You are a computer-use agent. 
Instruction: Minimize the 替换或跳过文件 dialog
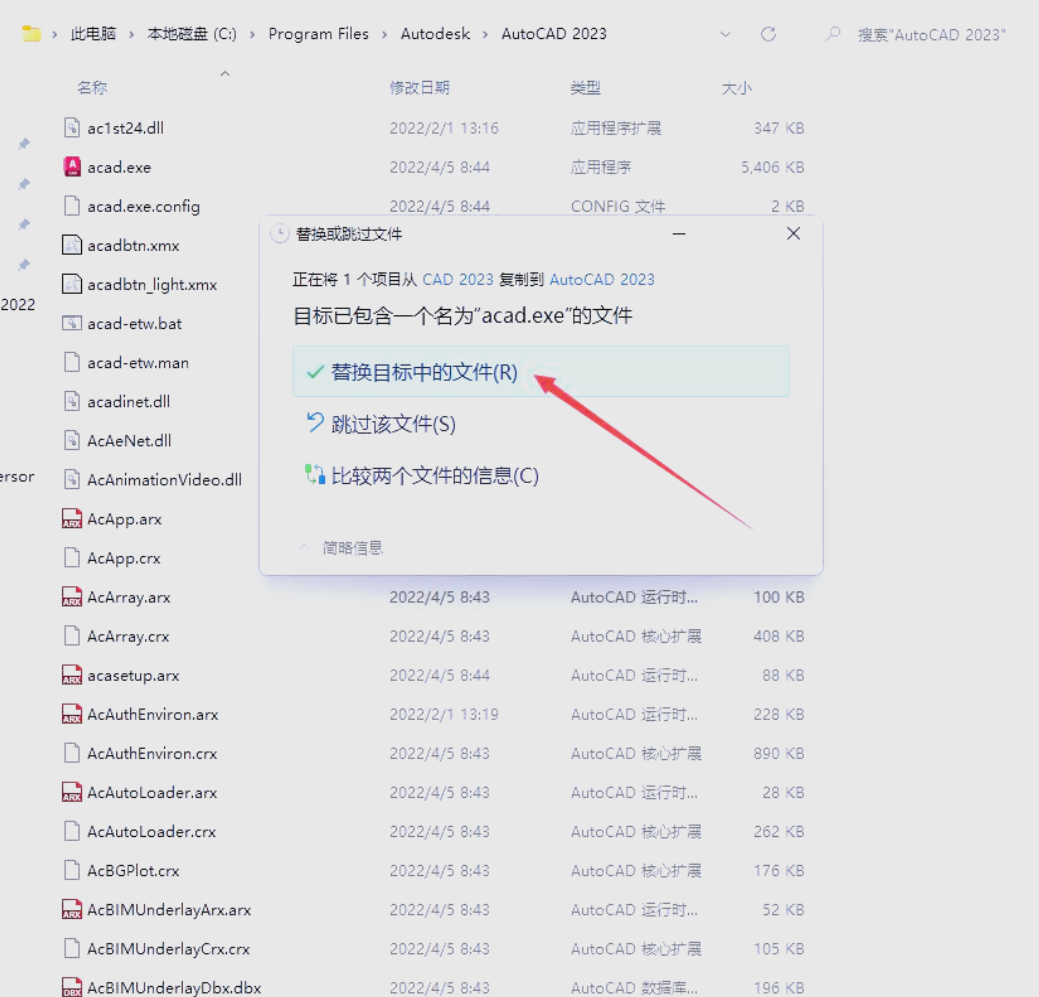pos(679,234)
